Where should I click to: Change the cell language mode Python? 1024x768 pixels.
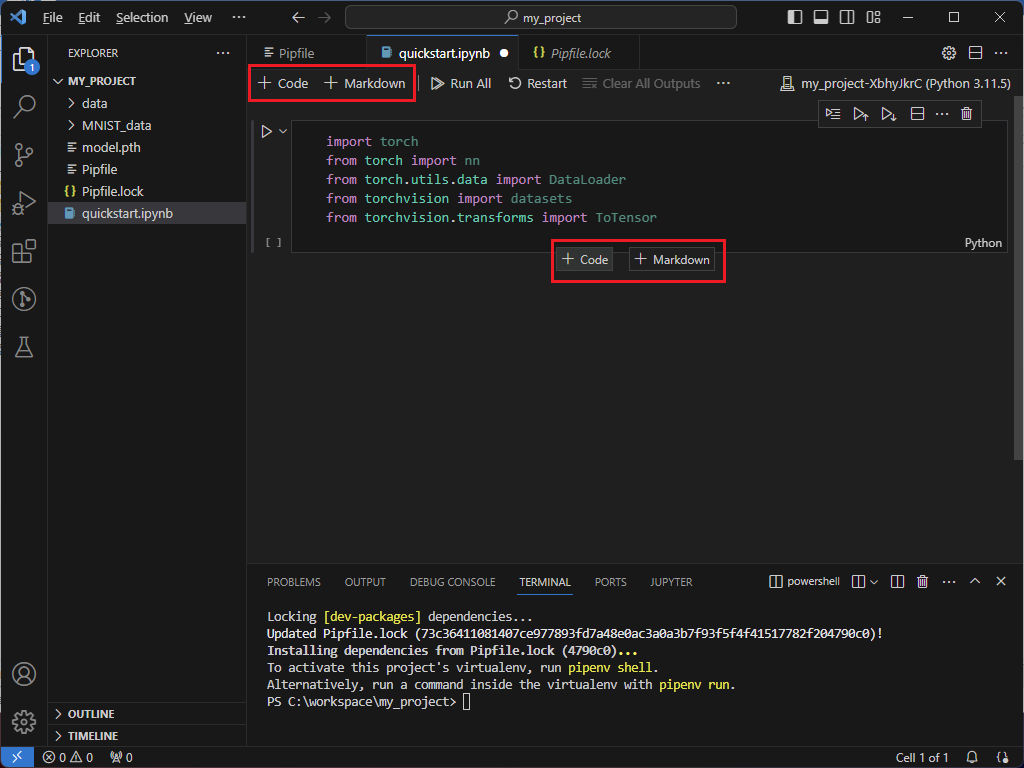pyautogui.click(x=983, y=243)
